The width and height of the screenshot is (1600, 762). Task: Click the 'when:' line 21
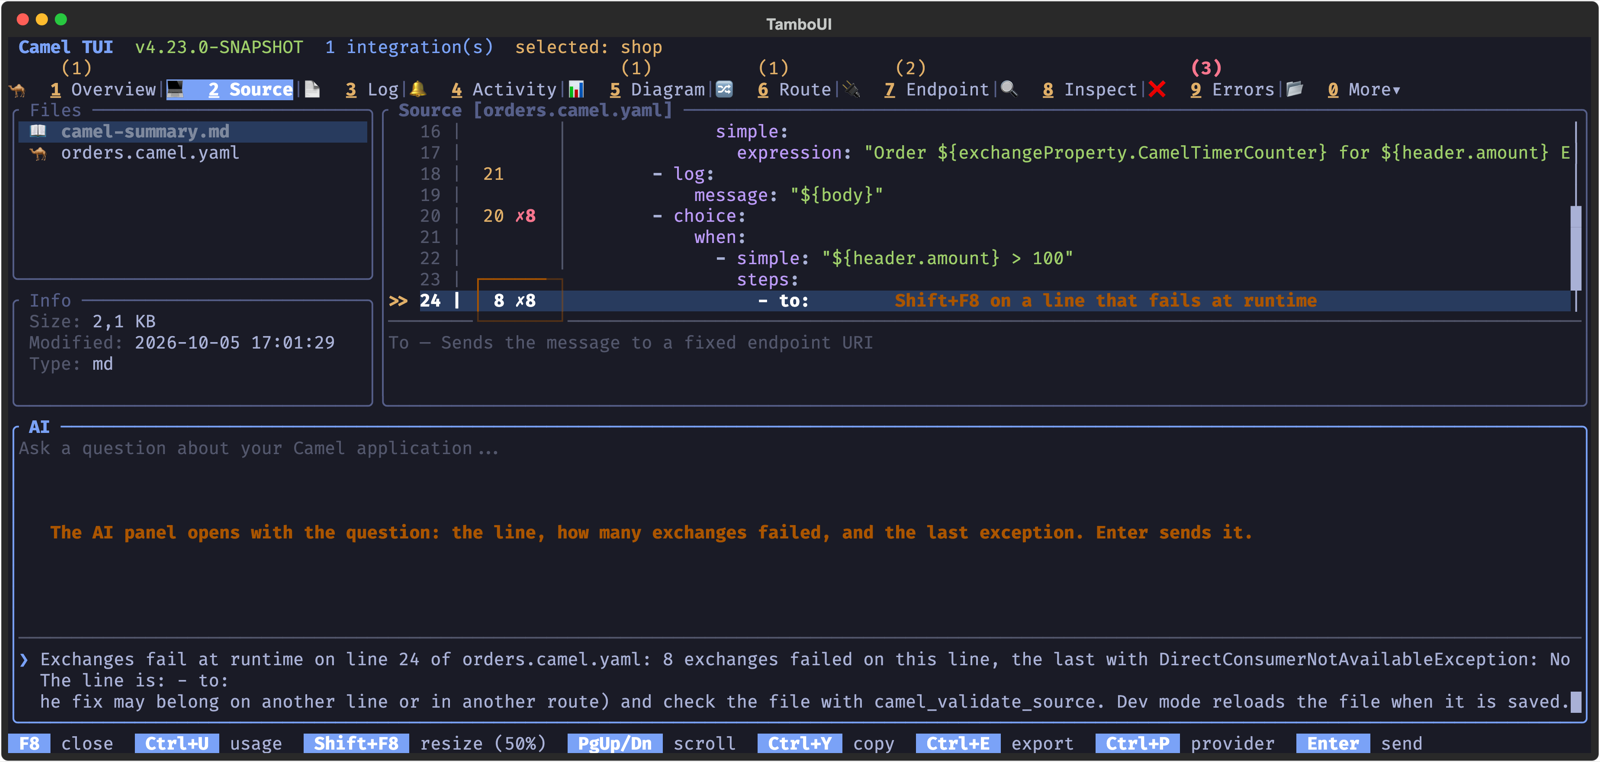tap(720, 237)
